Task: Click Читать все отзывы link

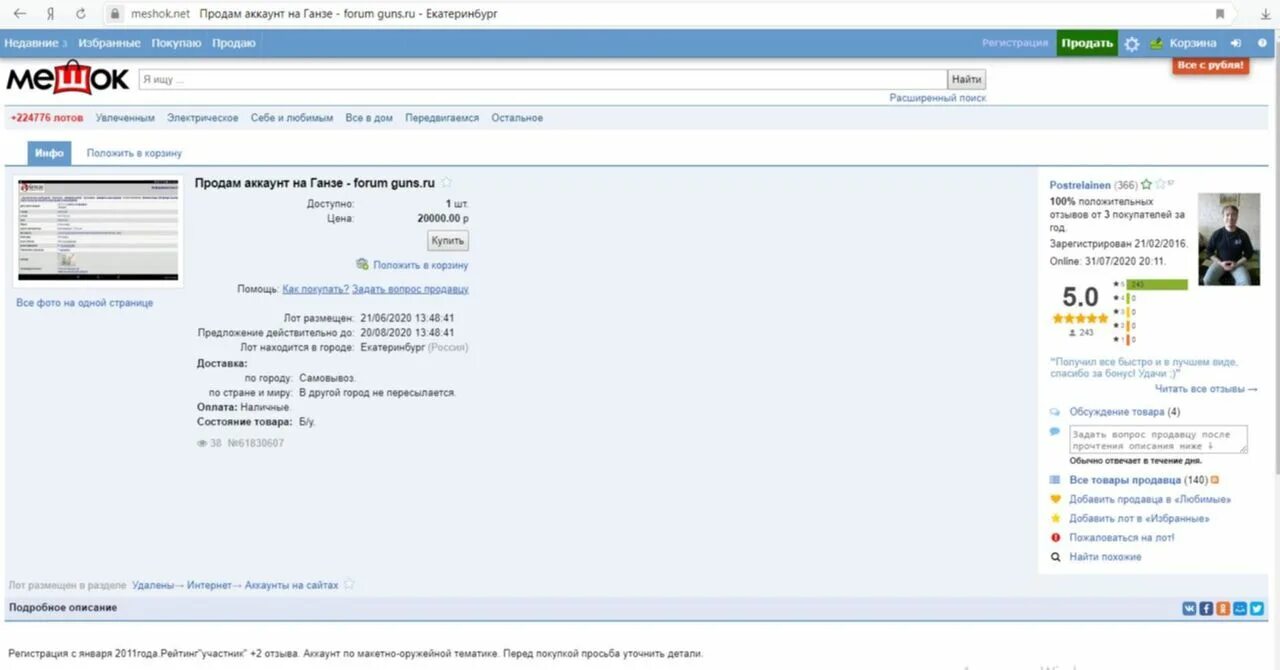Action: (x=1206, y=389)
